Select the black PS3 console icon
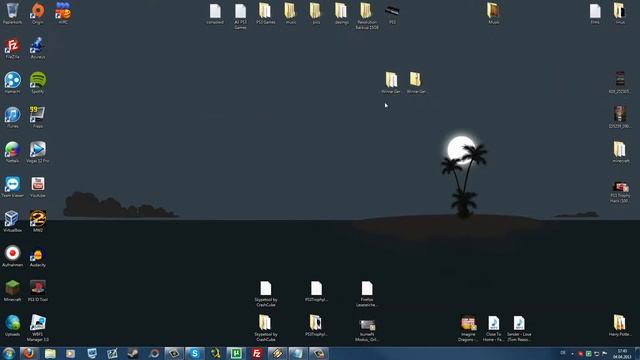The image size is (640, 360). [392, 13]
